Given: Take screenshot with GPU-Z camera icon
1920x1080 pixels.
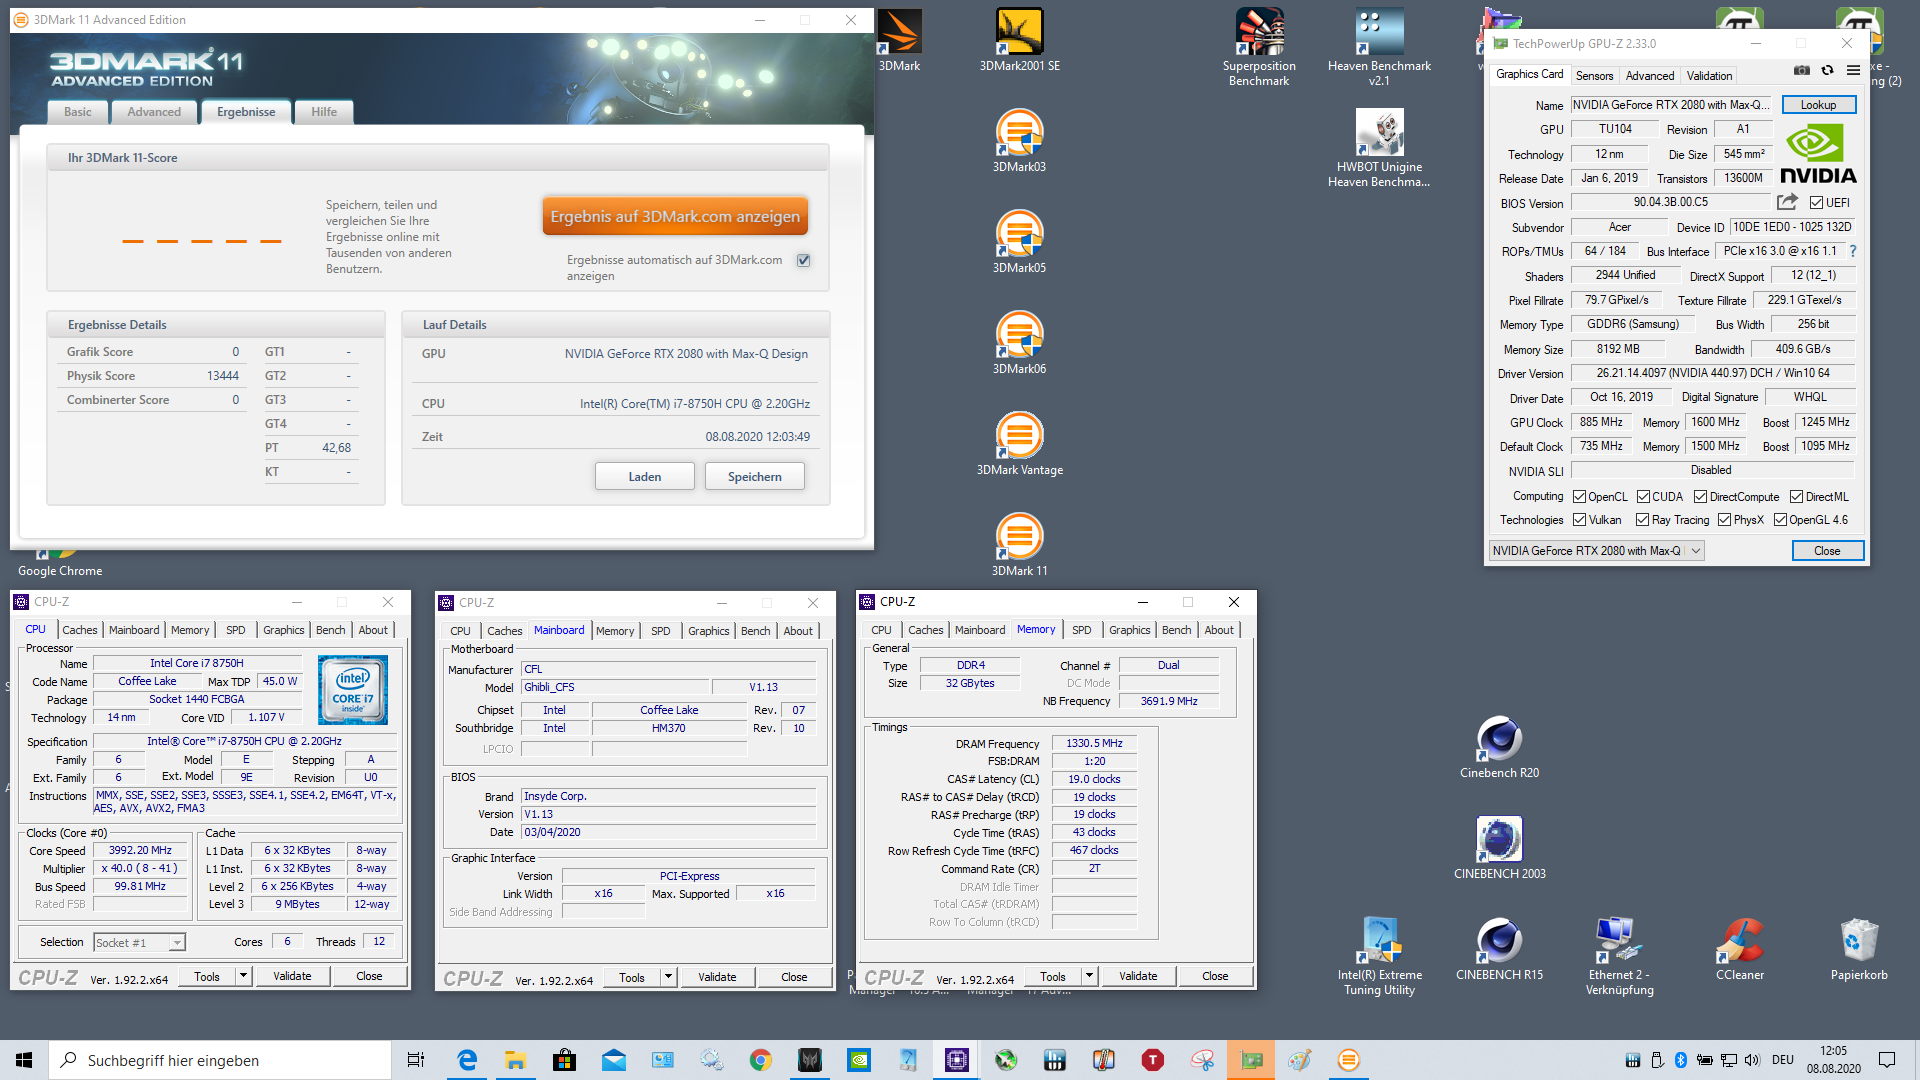Looking at the screenshot, I should tap(1801, 71).
